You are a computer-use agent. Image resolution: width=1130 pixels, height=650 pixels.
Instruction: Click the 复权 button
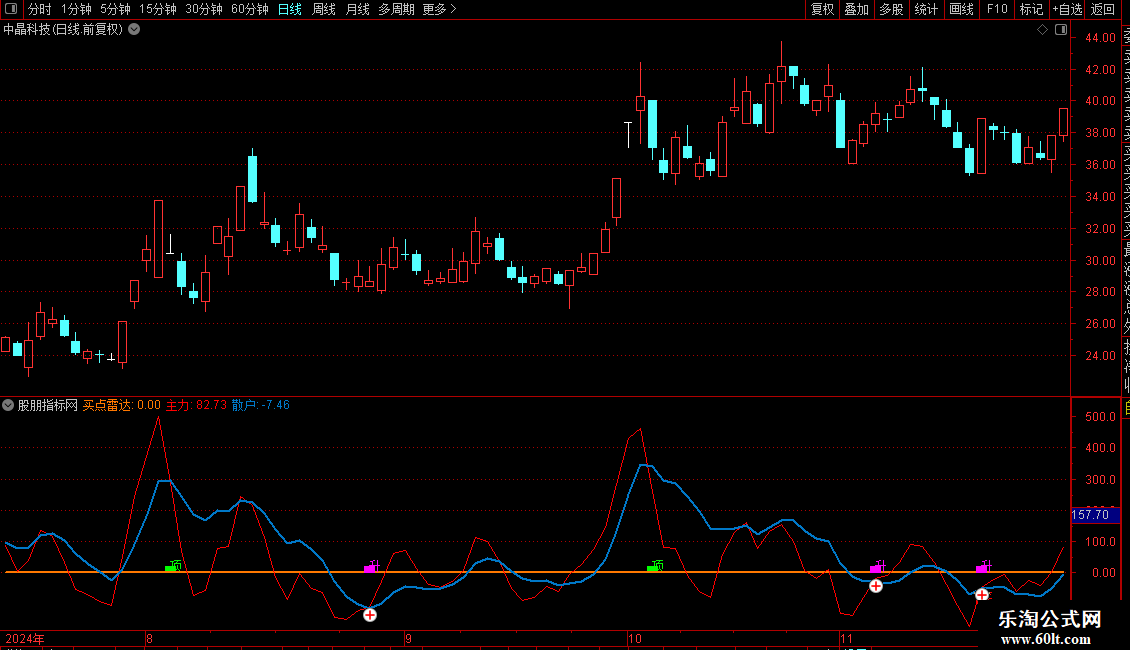[822, 9]
